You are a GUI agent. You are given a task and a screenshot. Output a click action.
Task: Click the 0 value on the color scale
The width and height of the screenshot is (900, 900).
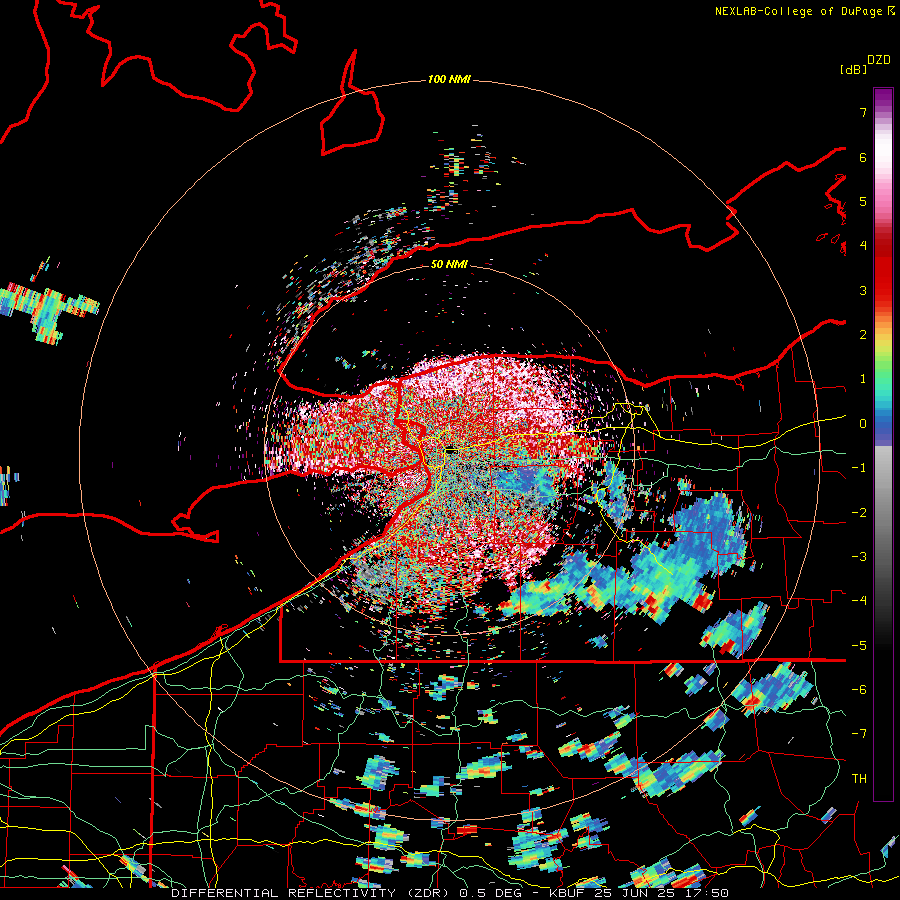click(863, 424)
